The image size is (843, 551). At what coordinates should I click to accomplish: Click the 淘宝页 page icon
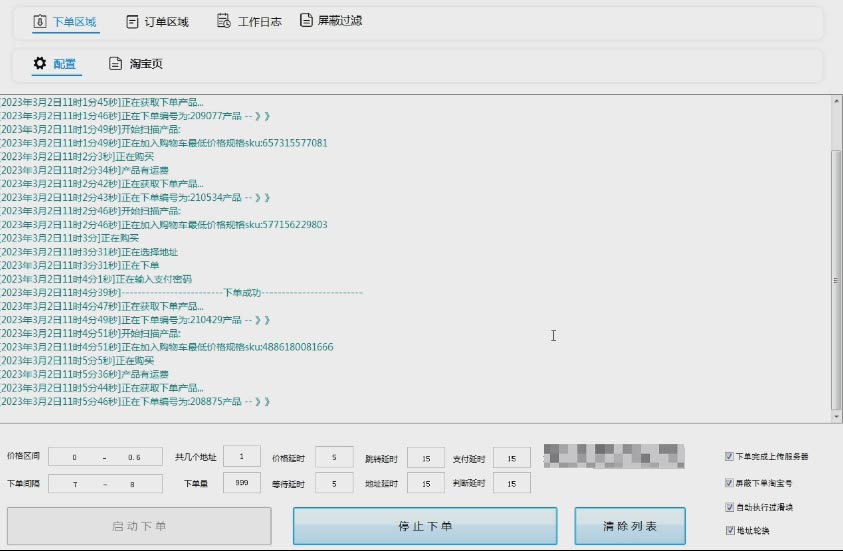116,63
